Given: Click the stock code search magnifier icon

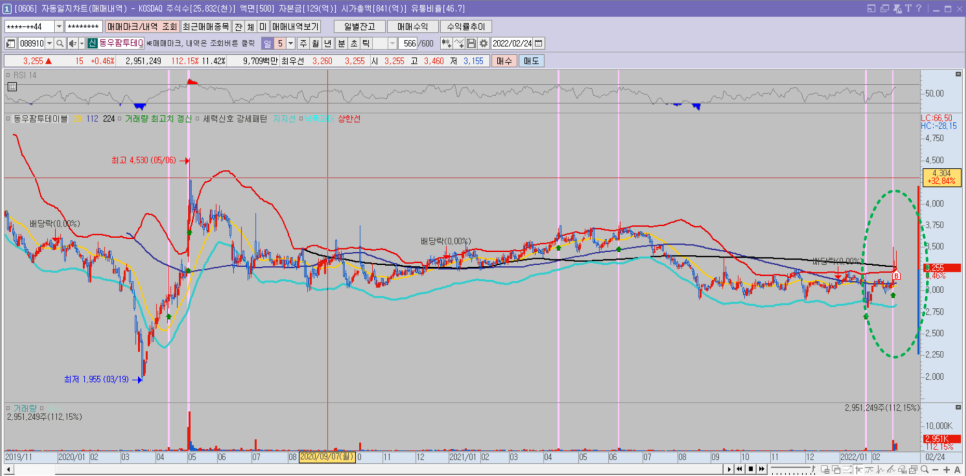Looking at the screenshot, I should 60,44.
